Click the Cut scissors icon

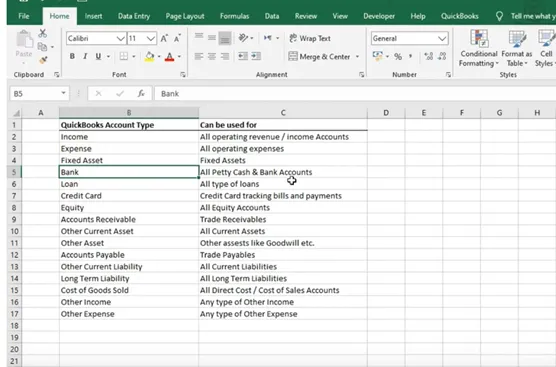pos(43,33)
